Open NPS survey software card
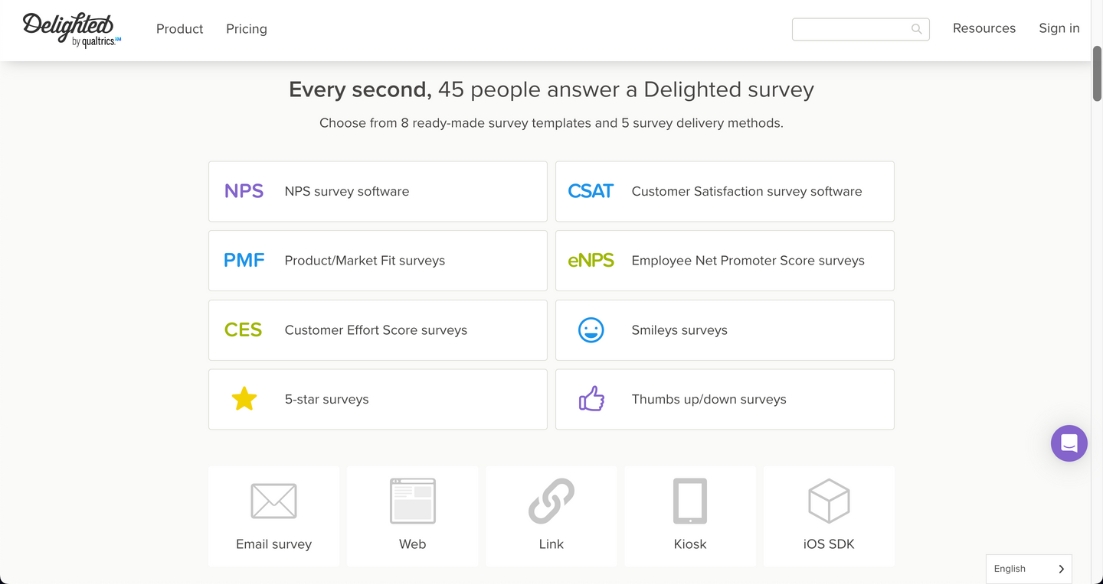 pos(378,191)
